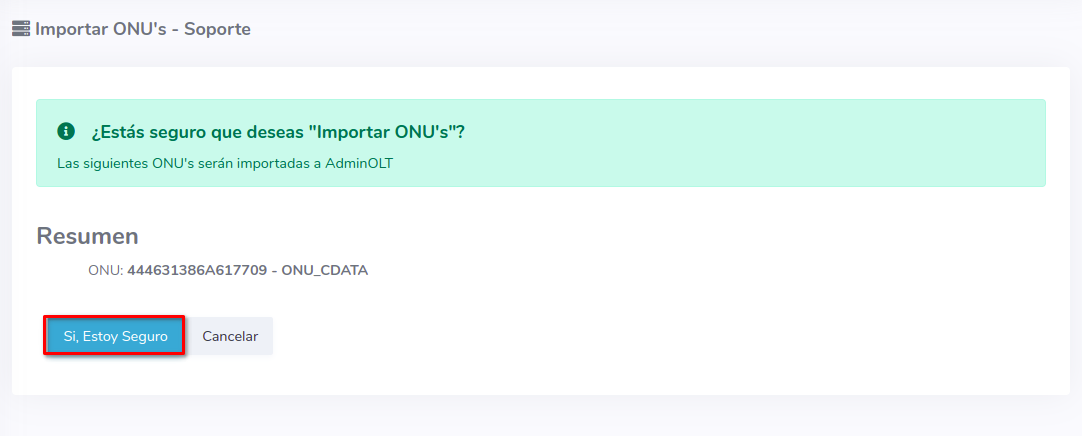Click the "Importar ONU's - Soporte" page title
Screen dimensions: 1082x436
tap(142, 29)
